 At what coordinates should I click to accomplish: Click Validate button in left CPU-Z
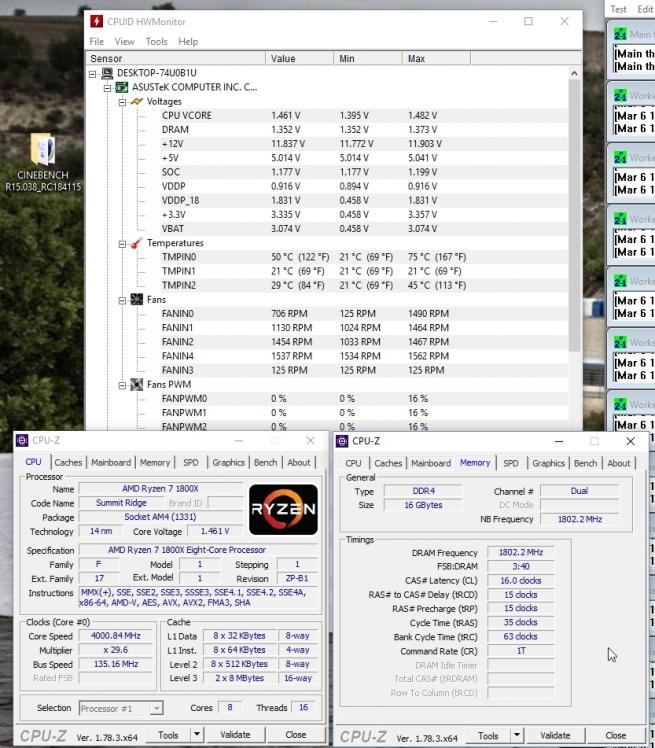(x=235, y=735)
